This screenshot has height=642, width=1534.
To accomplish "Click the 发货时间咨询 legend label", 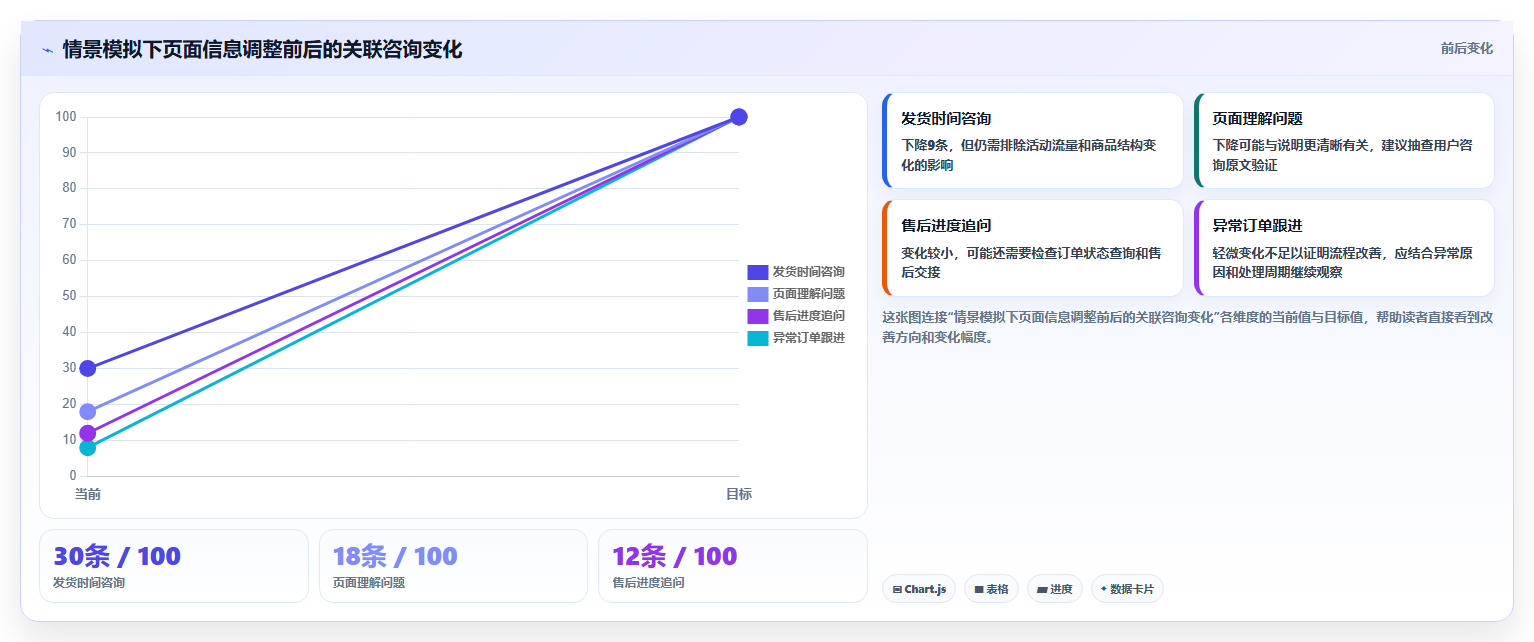I will [x=809, y=272].
